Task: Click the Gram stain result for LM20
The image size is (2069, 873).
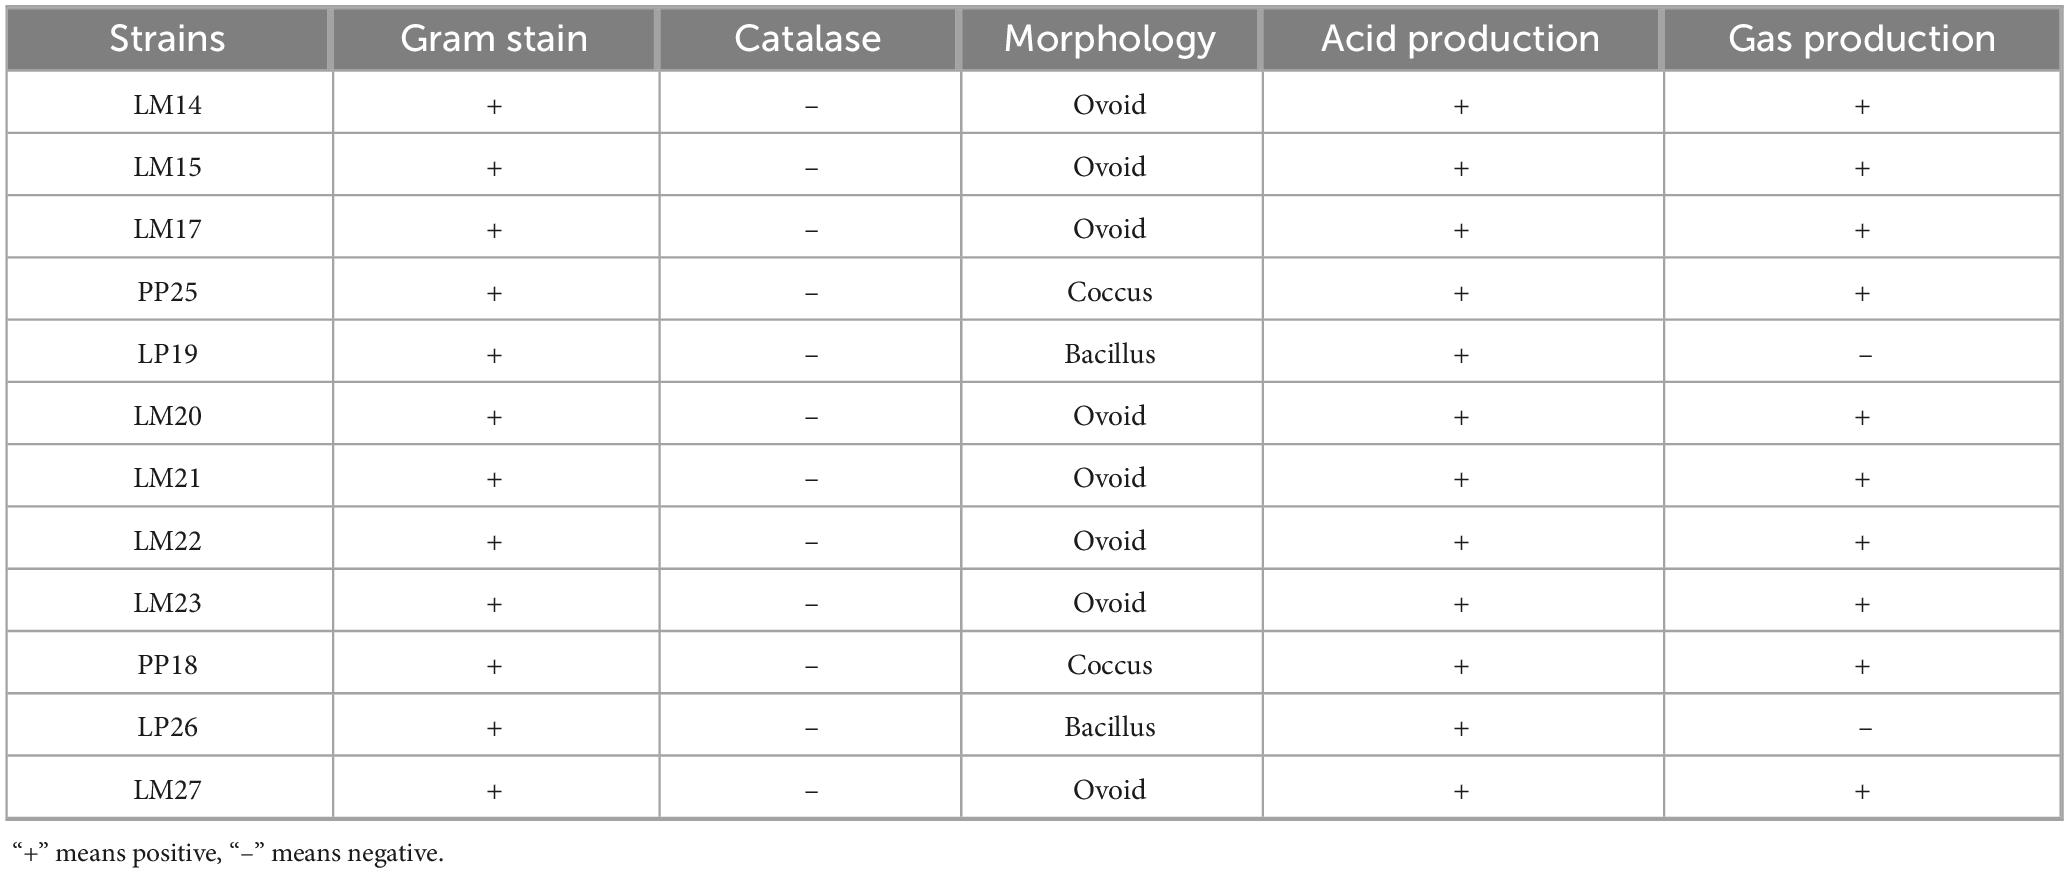Action: [x=494, y=417]
